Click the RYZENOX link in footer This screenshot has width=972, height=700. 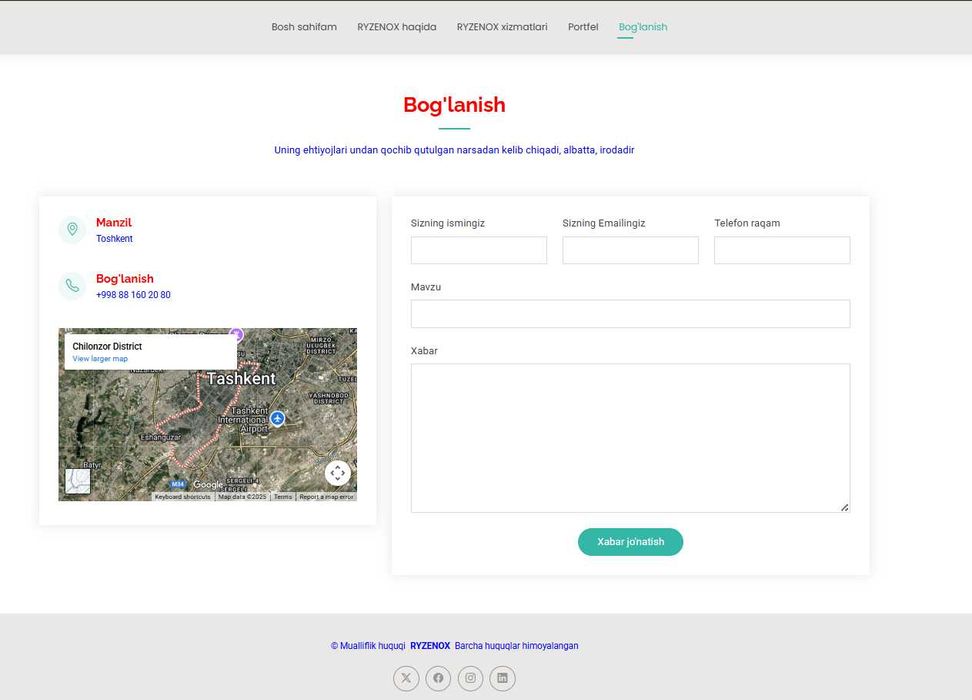[x=430, y=645]
